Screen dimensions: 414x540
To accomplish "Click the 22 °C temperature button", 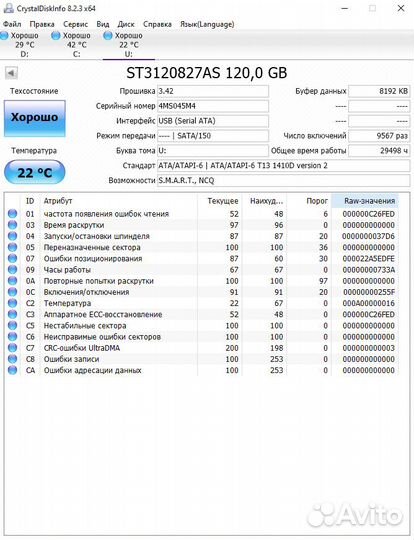I will click(34, 172).
